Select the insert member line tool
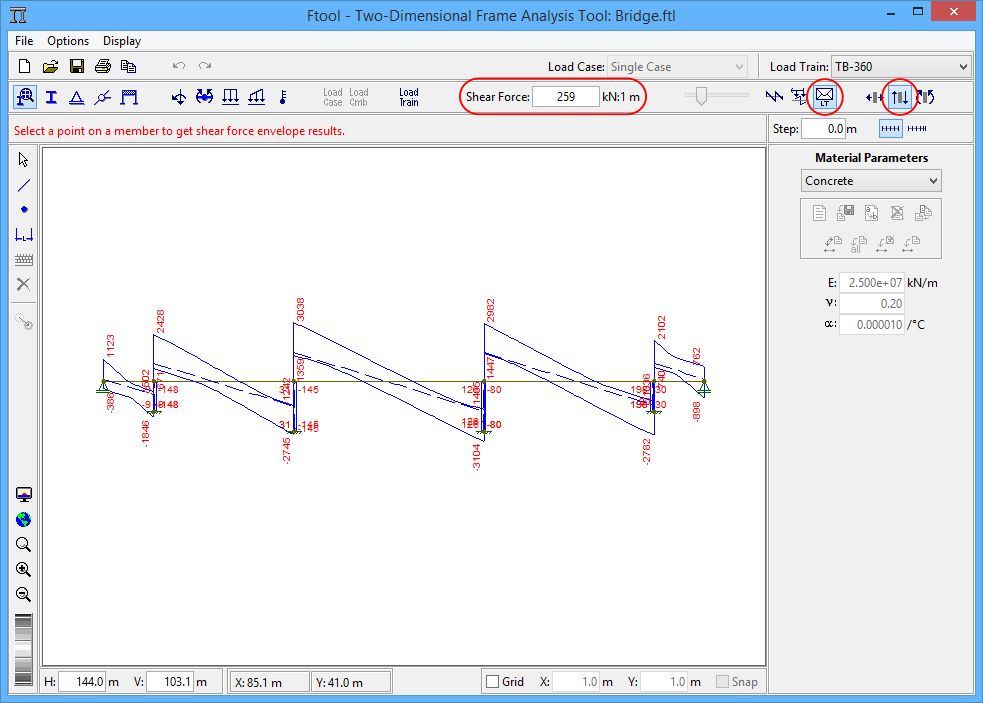983x703 pixels. click(x=24, y=184)
